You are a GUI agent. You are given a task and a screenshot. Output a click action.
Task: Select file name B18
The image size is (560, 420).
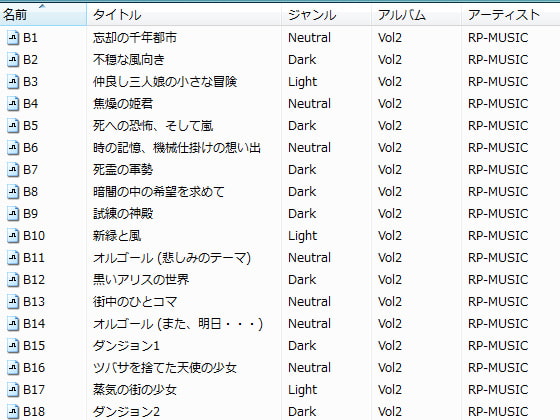(x=34, y=412)
